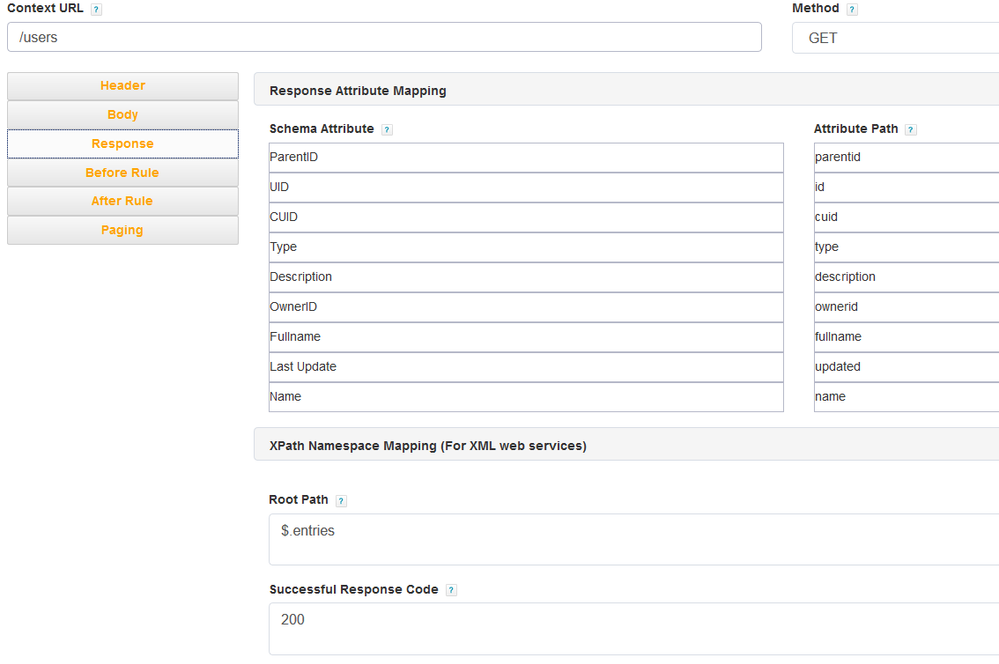This screenshot has width=999, height=664.
Task: Click the help icon beside Method label
Action: [x=852, y=9]
